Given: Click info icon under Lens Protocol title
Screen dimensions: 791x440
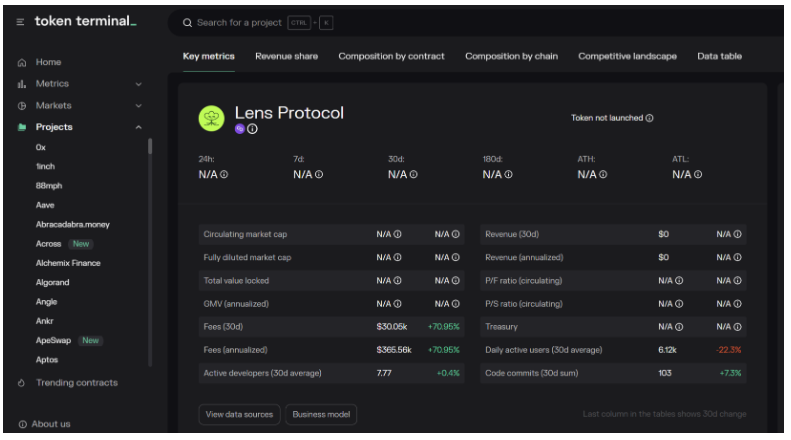Looking at the screenshot, I should click(252, 129).
